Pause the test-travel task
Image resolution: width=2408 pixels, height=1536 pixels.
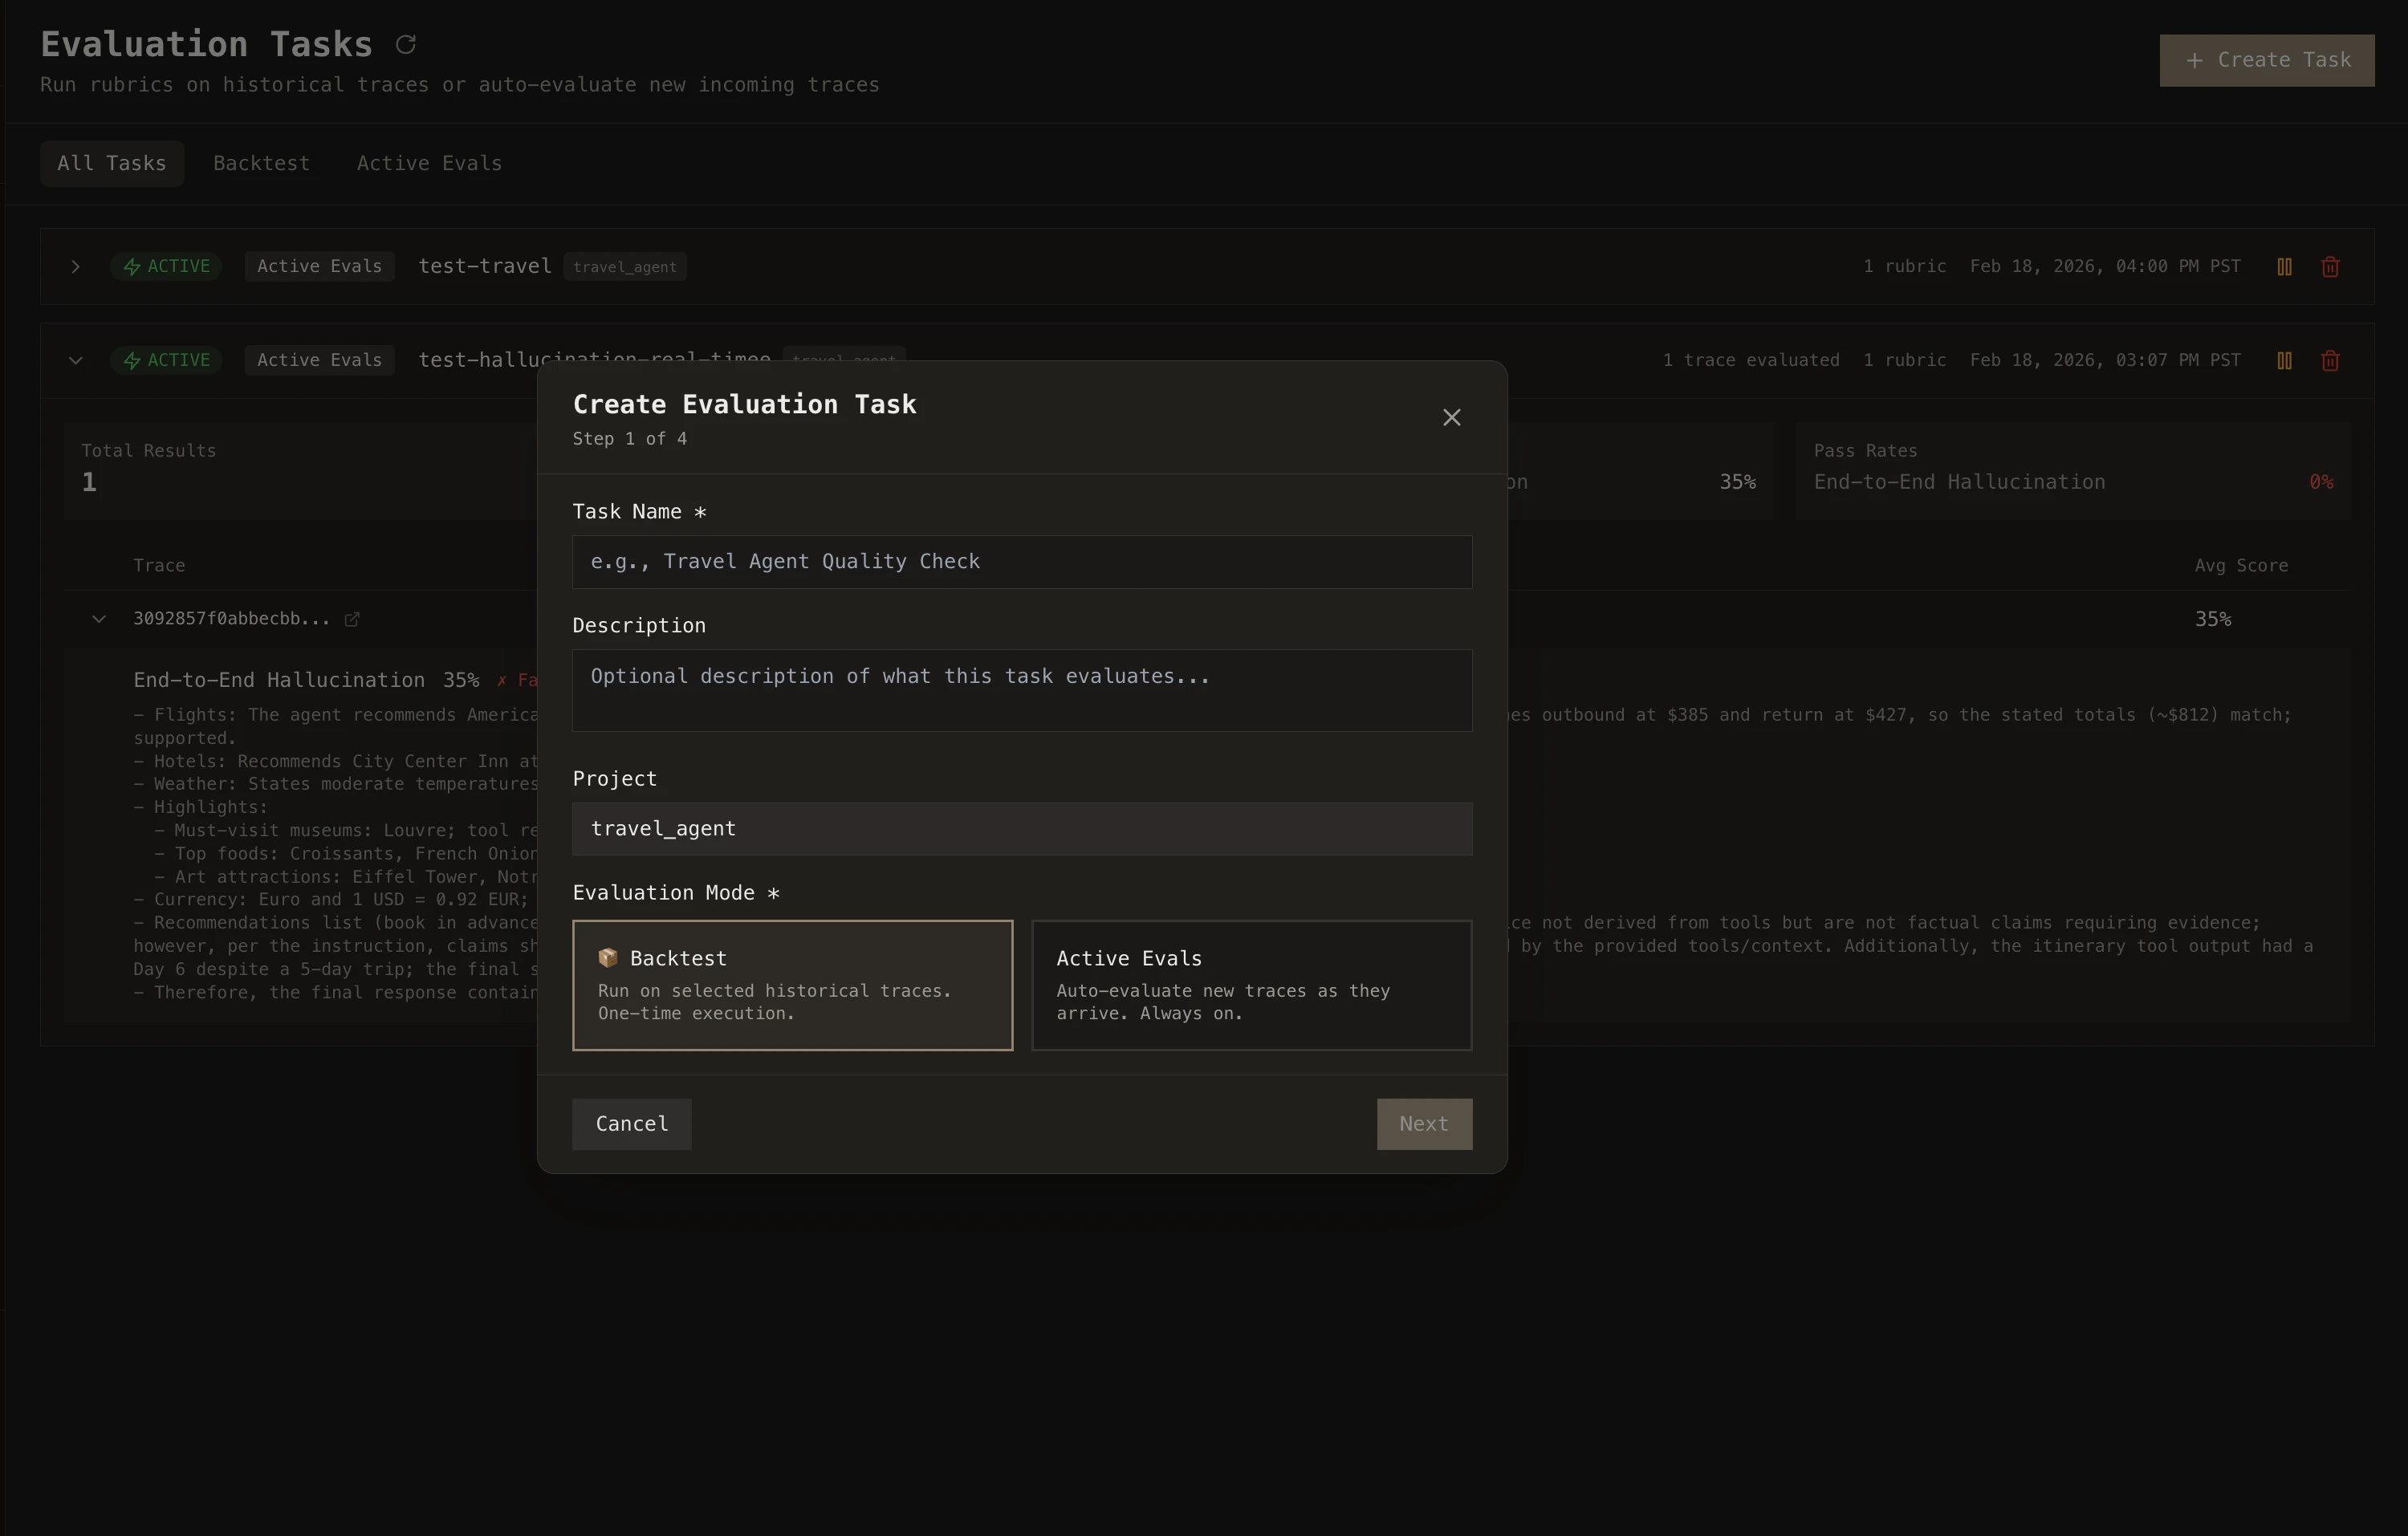[2284, 267]
